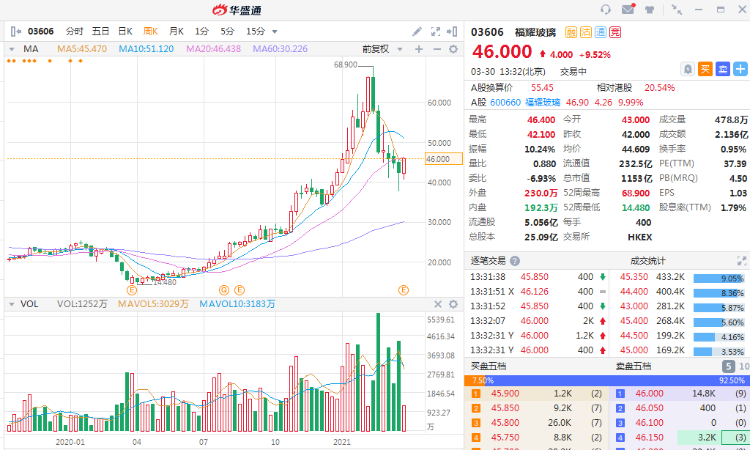Click the Q event marker on chart

(x=224, y=290)
